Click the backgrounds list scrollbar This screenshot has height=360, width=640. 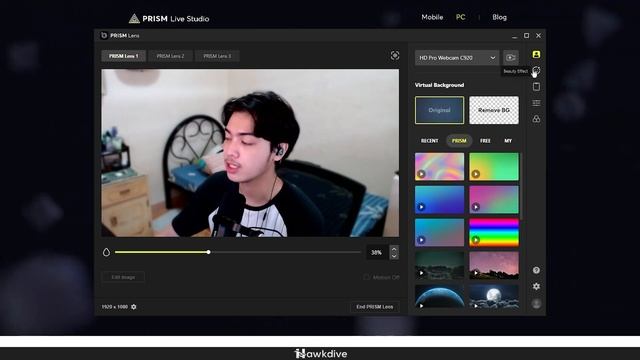[521, 186]
